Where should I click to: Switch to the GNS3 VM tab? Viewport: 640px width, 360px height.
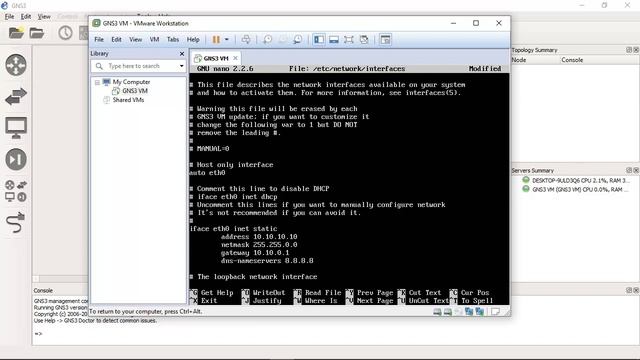pos(216,58)
